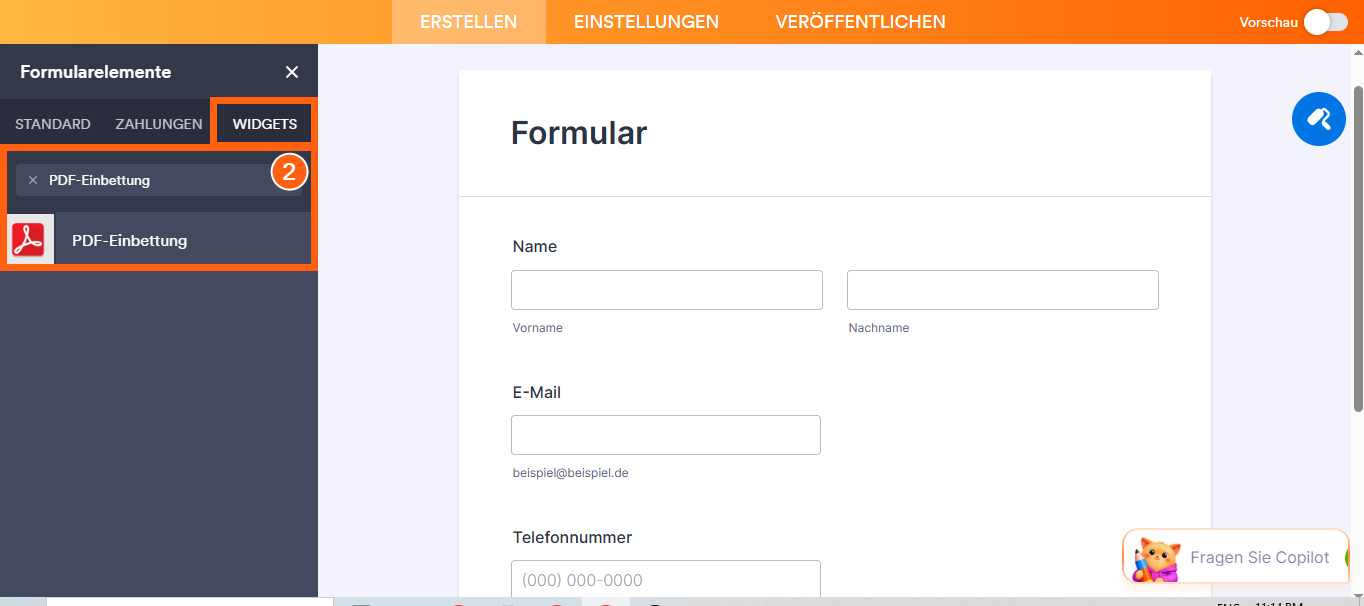Add the PDF-Einbettung widget from results
The height and width of the screenshot is (606, 1364).
(159, 240)
